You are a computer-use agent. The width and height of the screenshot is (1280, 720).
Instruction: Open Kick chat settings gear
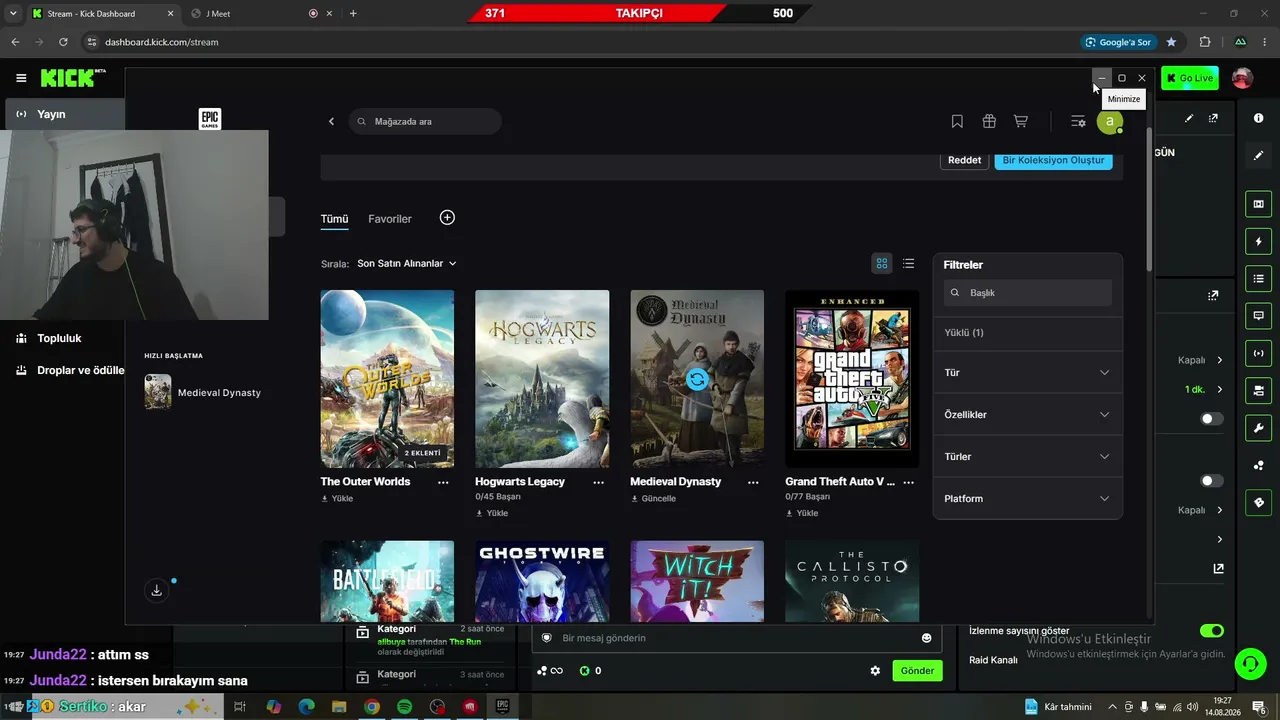coord(875,671)
